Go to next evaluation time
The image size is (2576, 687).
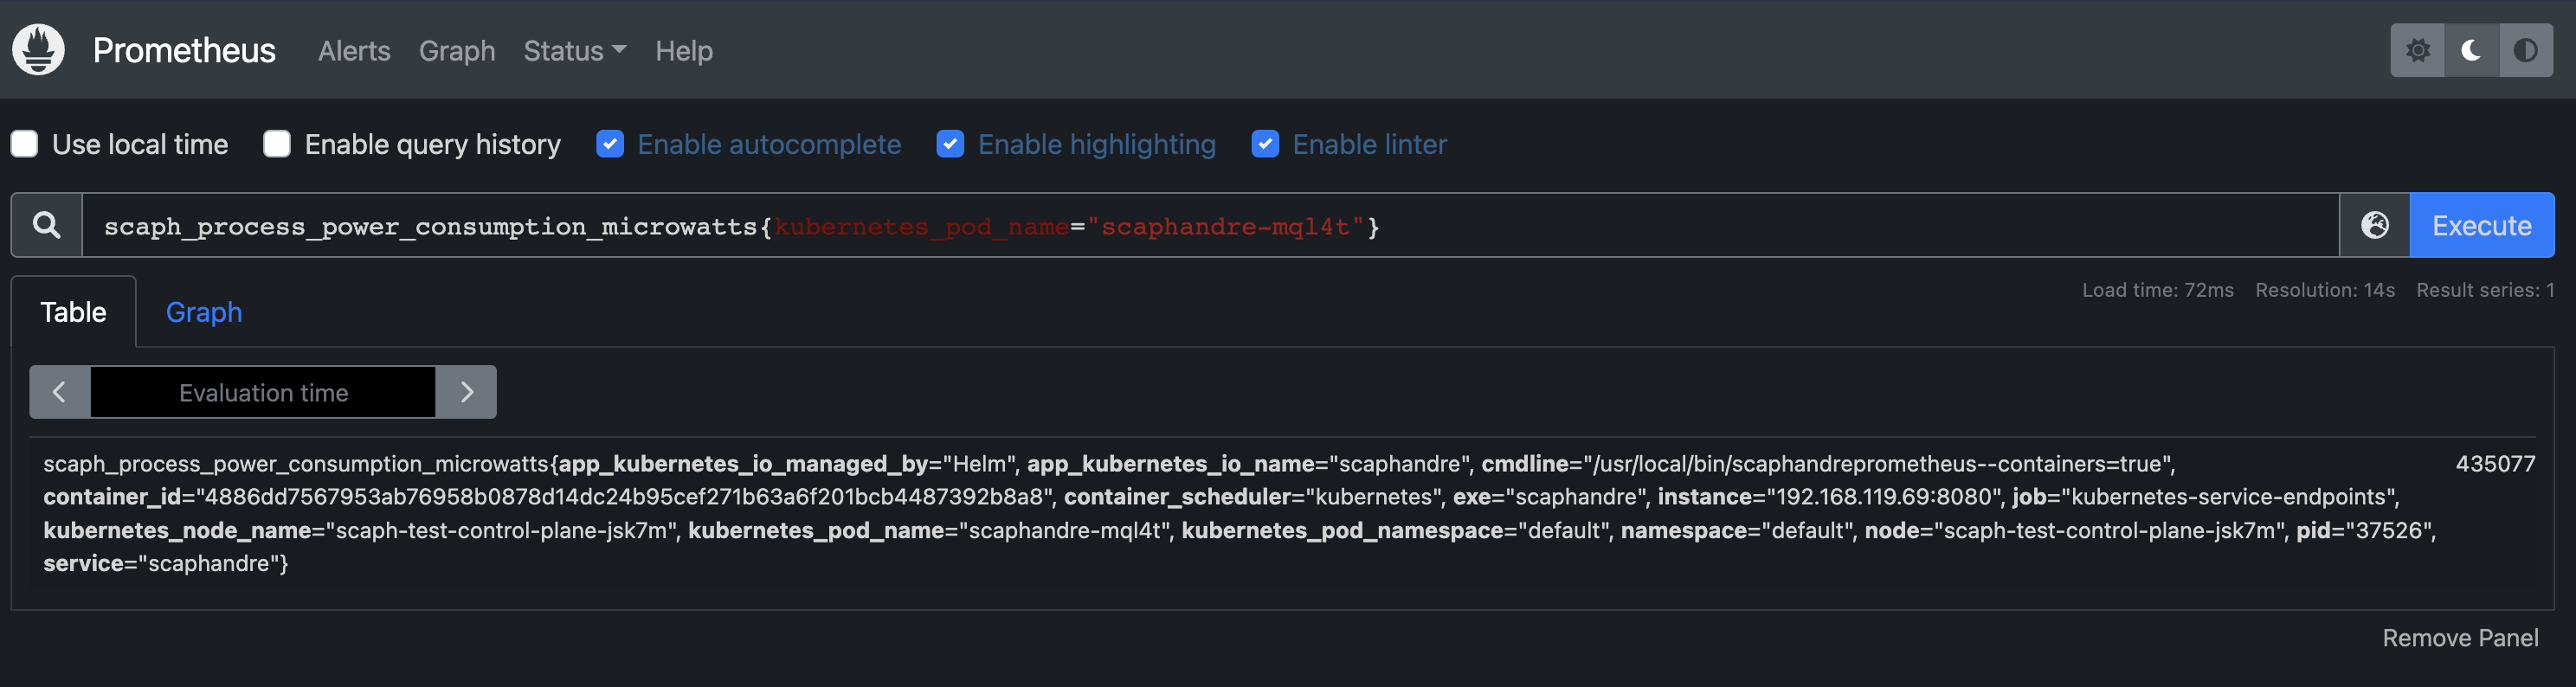point(466,392)
